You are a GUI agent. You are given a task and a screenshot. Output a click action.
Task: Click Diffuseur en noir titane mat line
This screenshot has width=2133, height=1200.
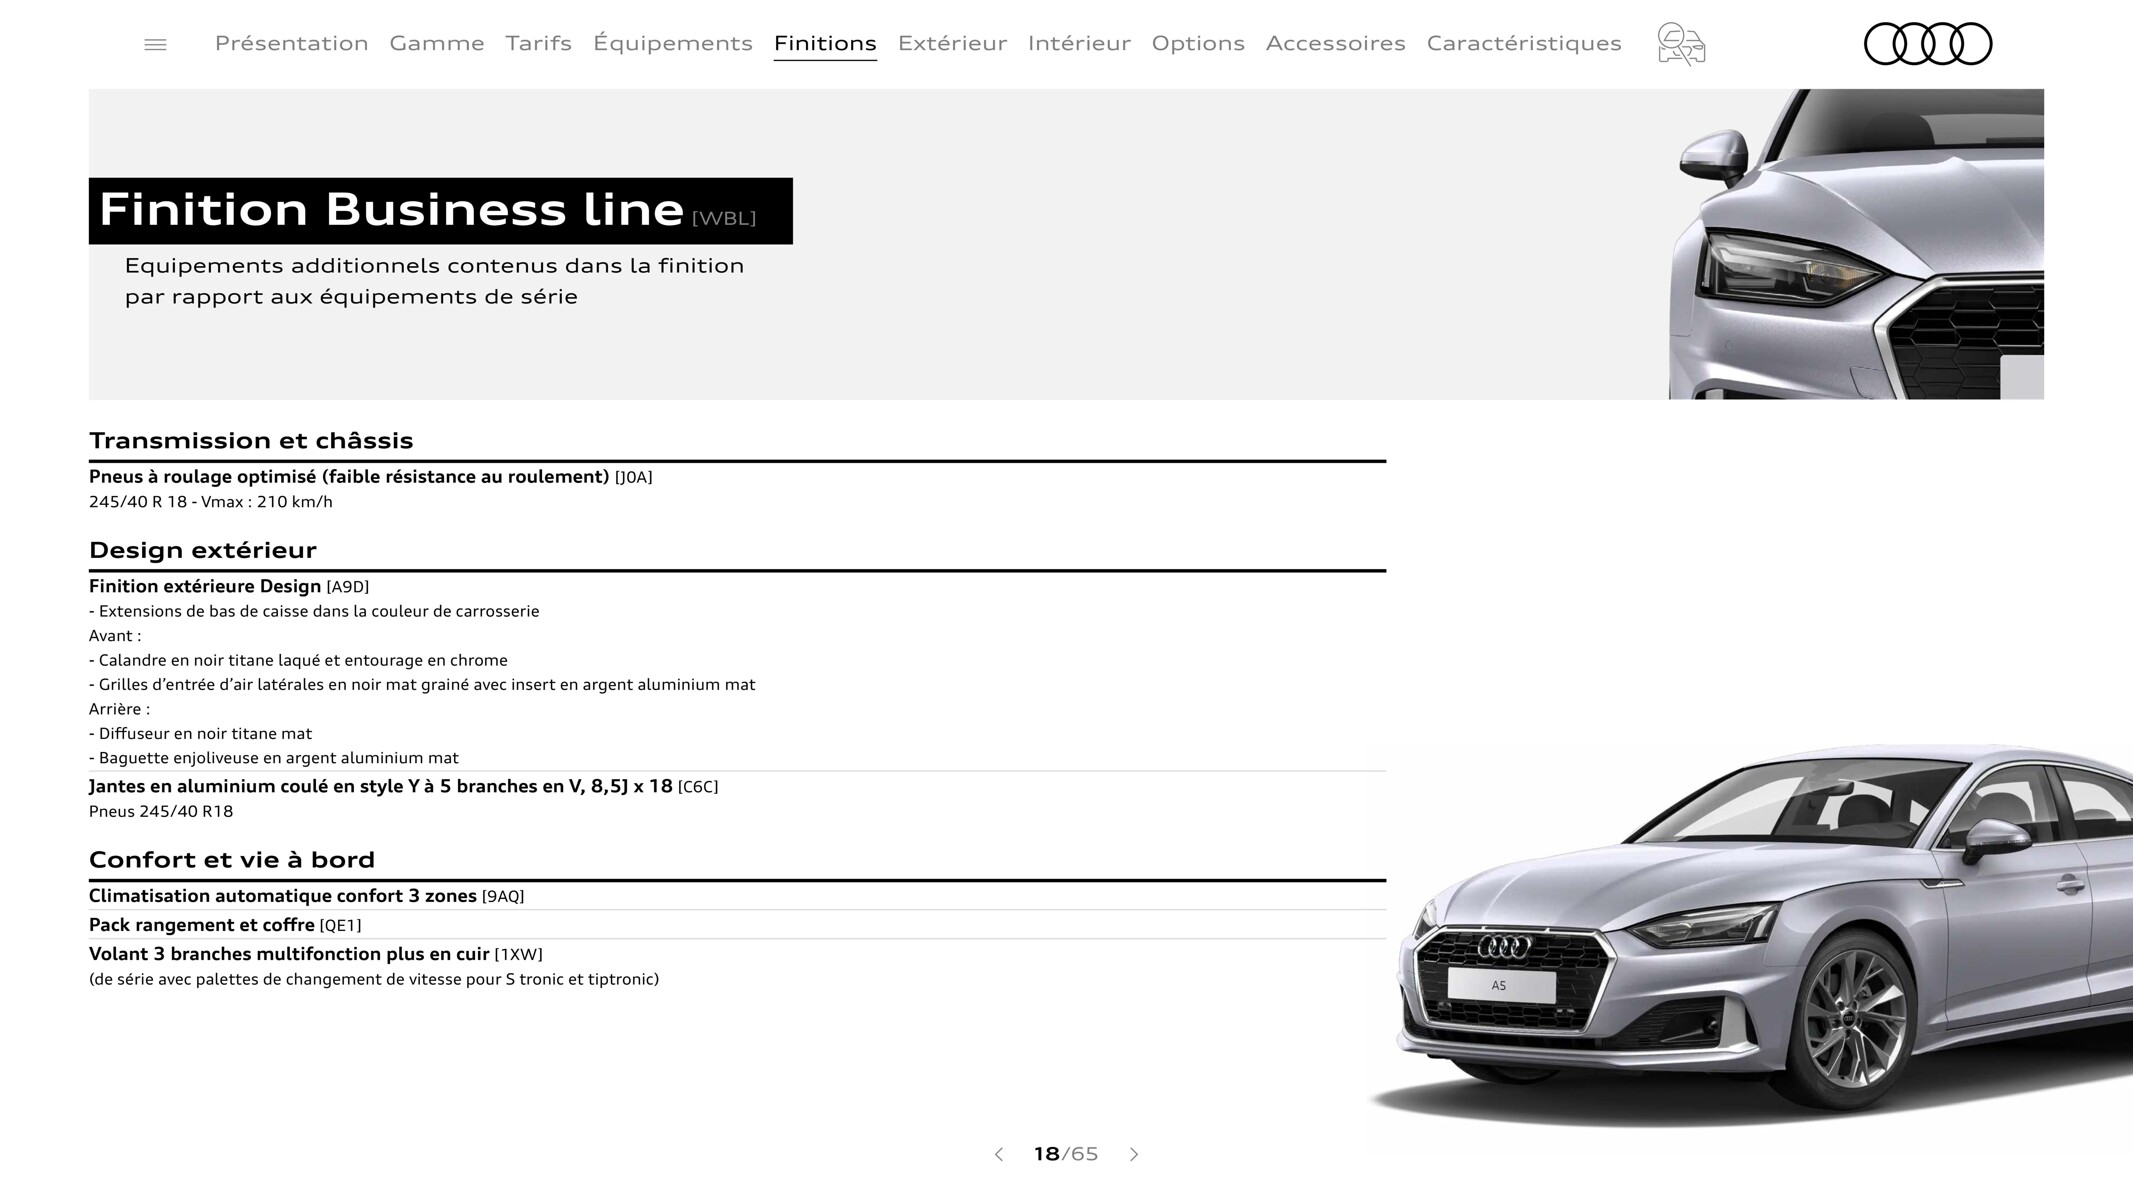200,734
